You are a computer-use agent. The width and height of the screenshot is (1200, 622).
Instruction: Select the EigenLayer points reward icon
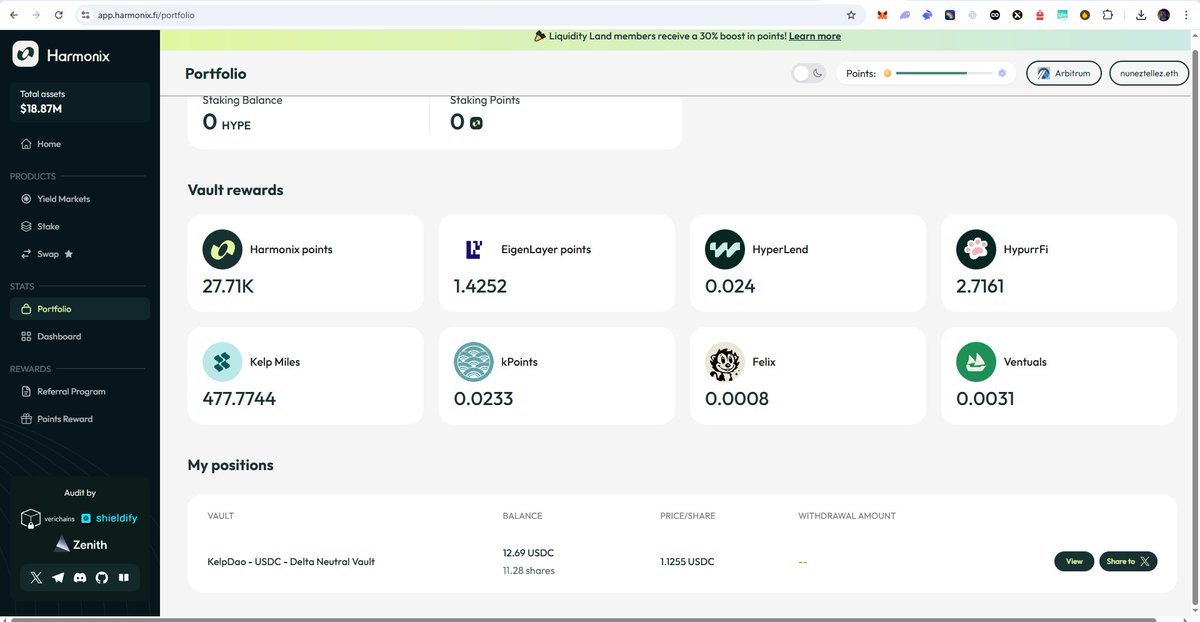pos(473,249)
